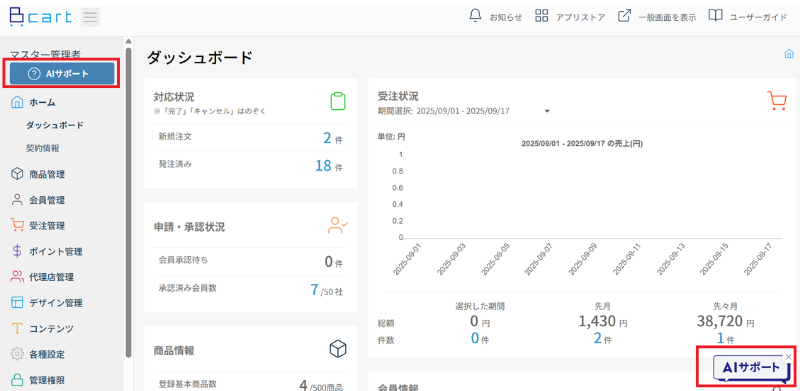The image size is (800, 391).
Task: Open the ユーザーガイド book icon
Action: (715, 16)
